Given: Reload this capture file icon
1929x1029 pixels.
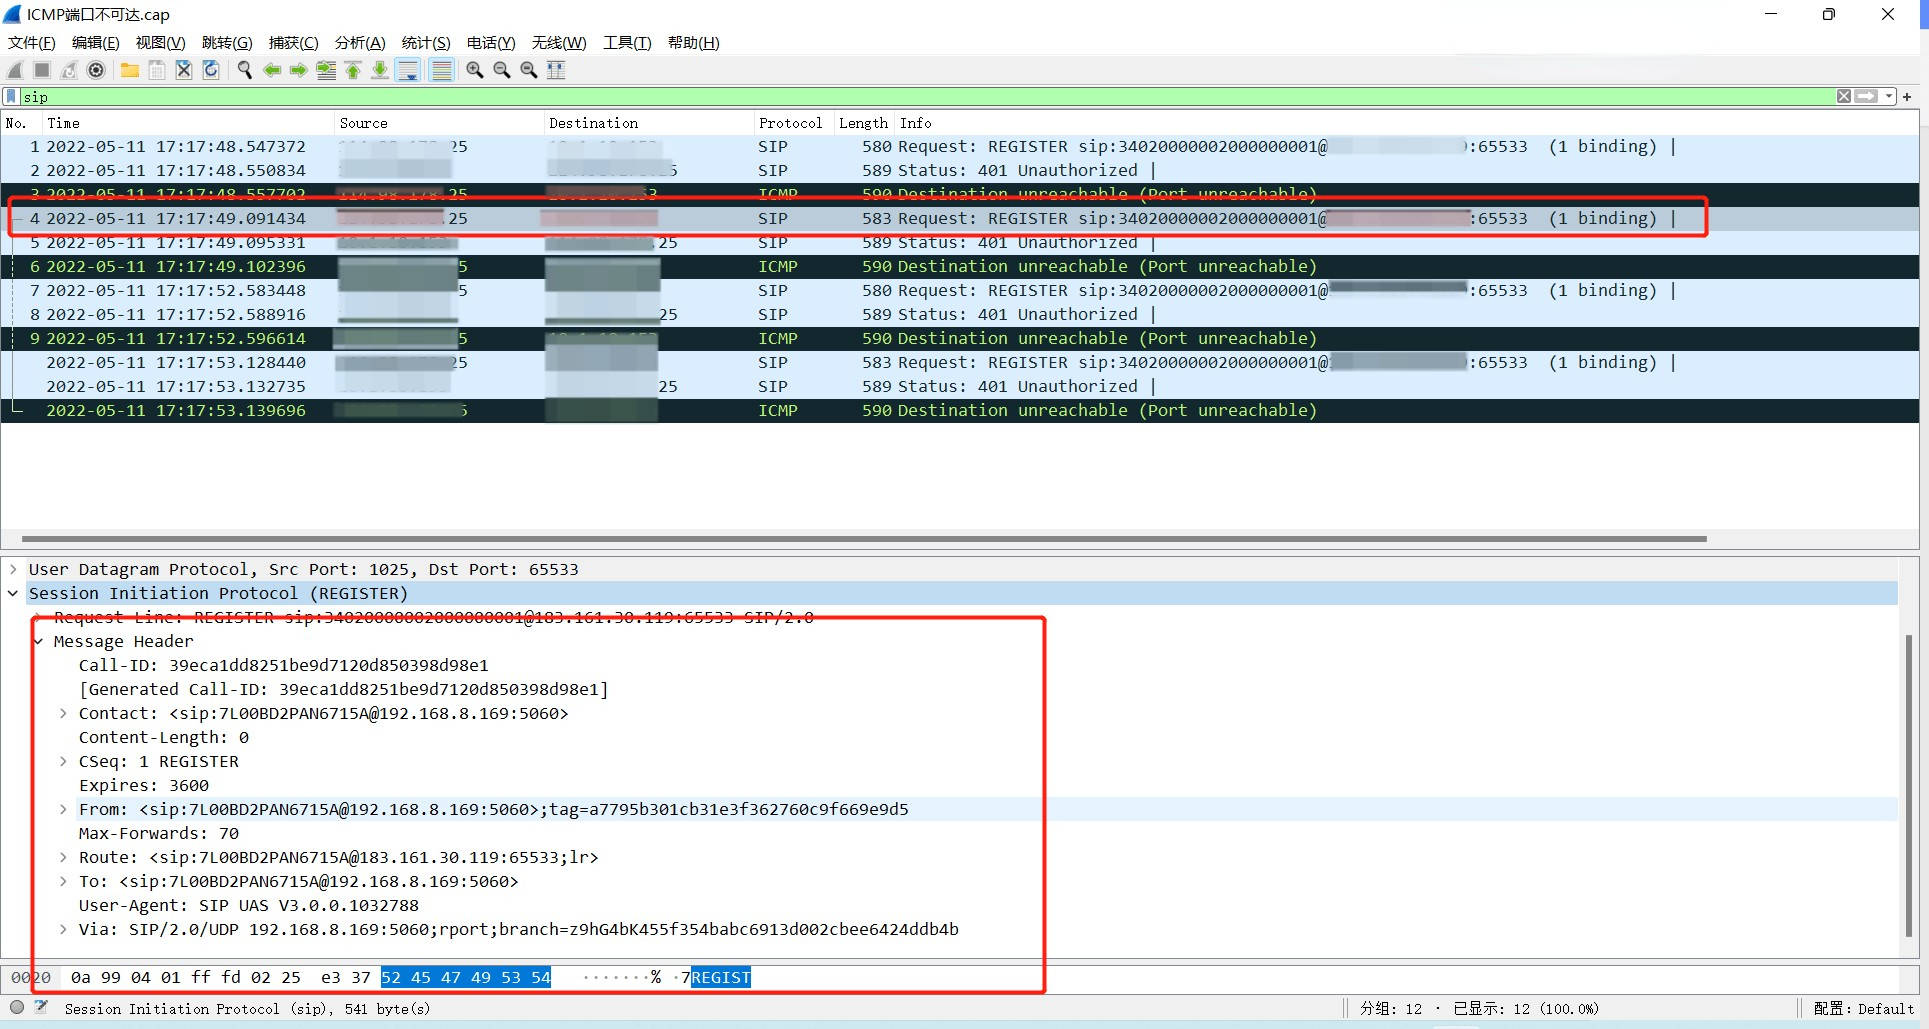Looking at the screenshot, I should (211, 70).
